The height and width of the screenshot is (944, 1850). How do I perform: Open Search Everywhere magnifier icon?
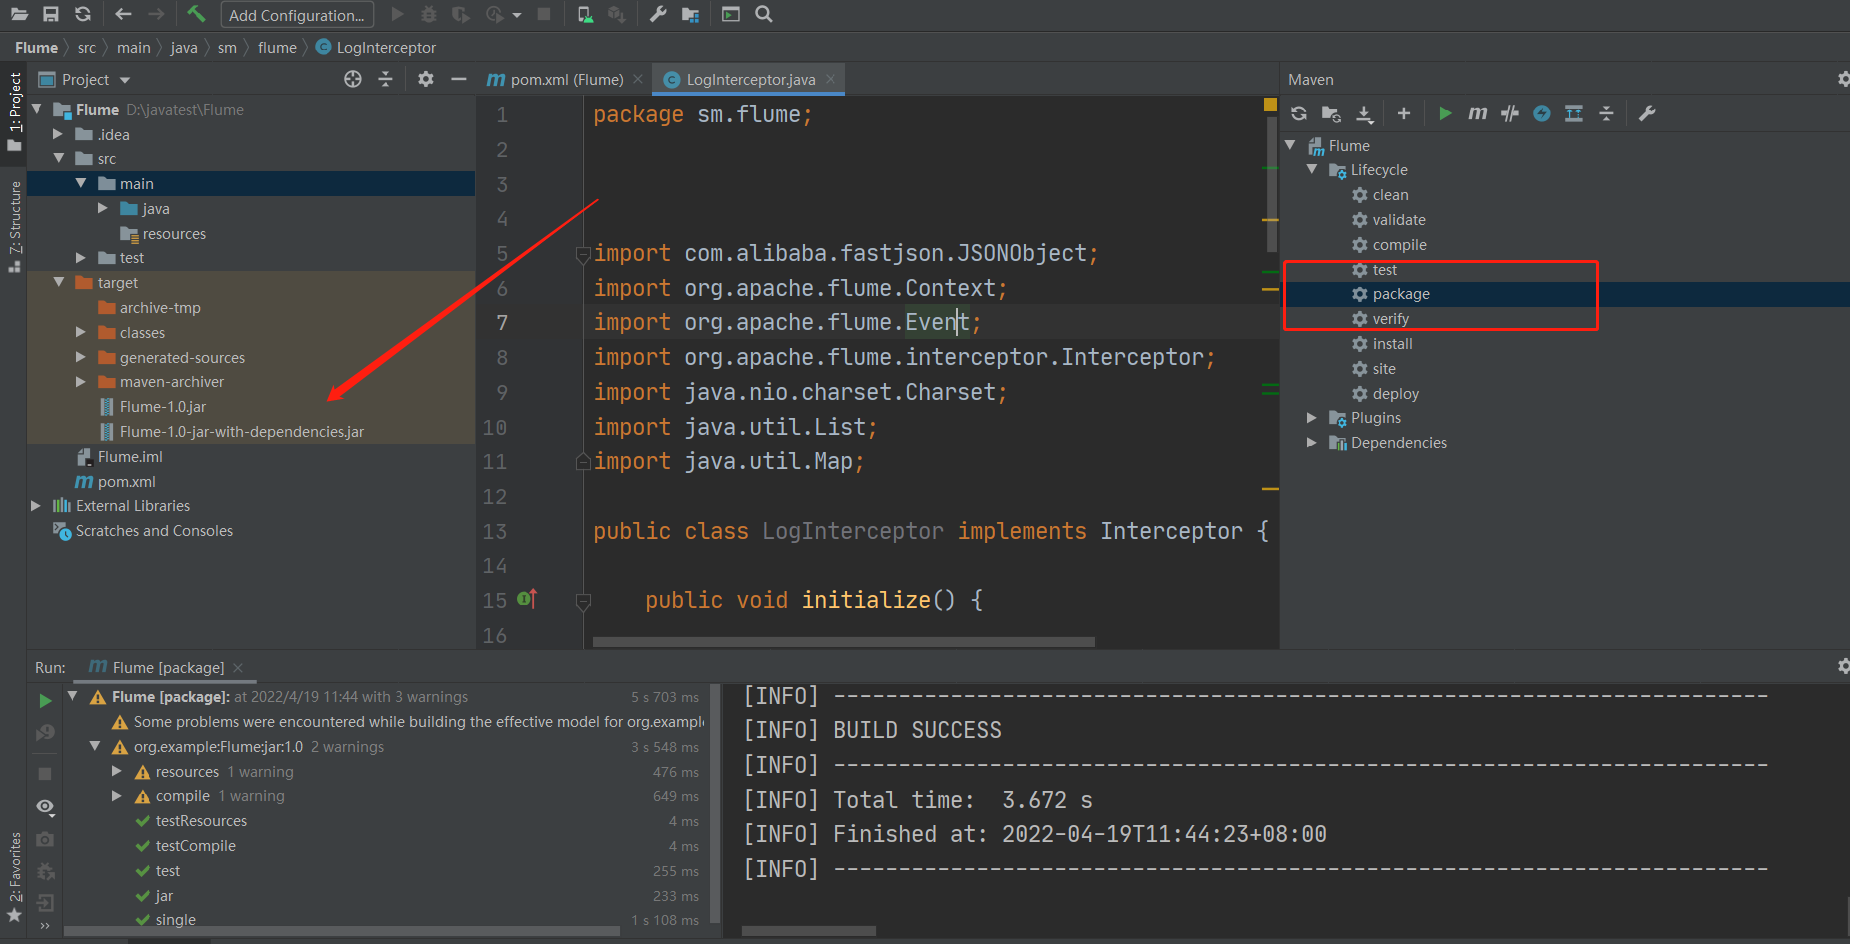[x=764, y=14]
